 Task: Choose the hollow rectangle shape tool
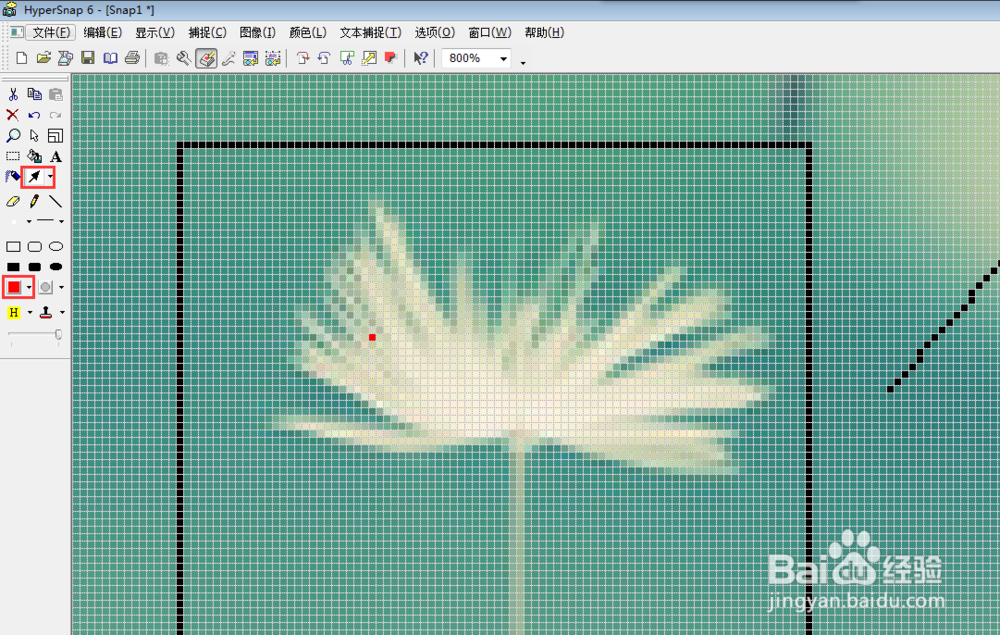(x=13, y=247)
